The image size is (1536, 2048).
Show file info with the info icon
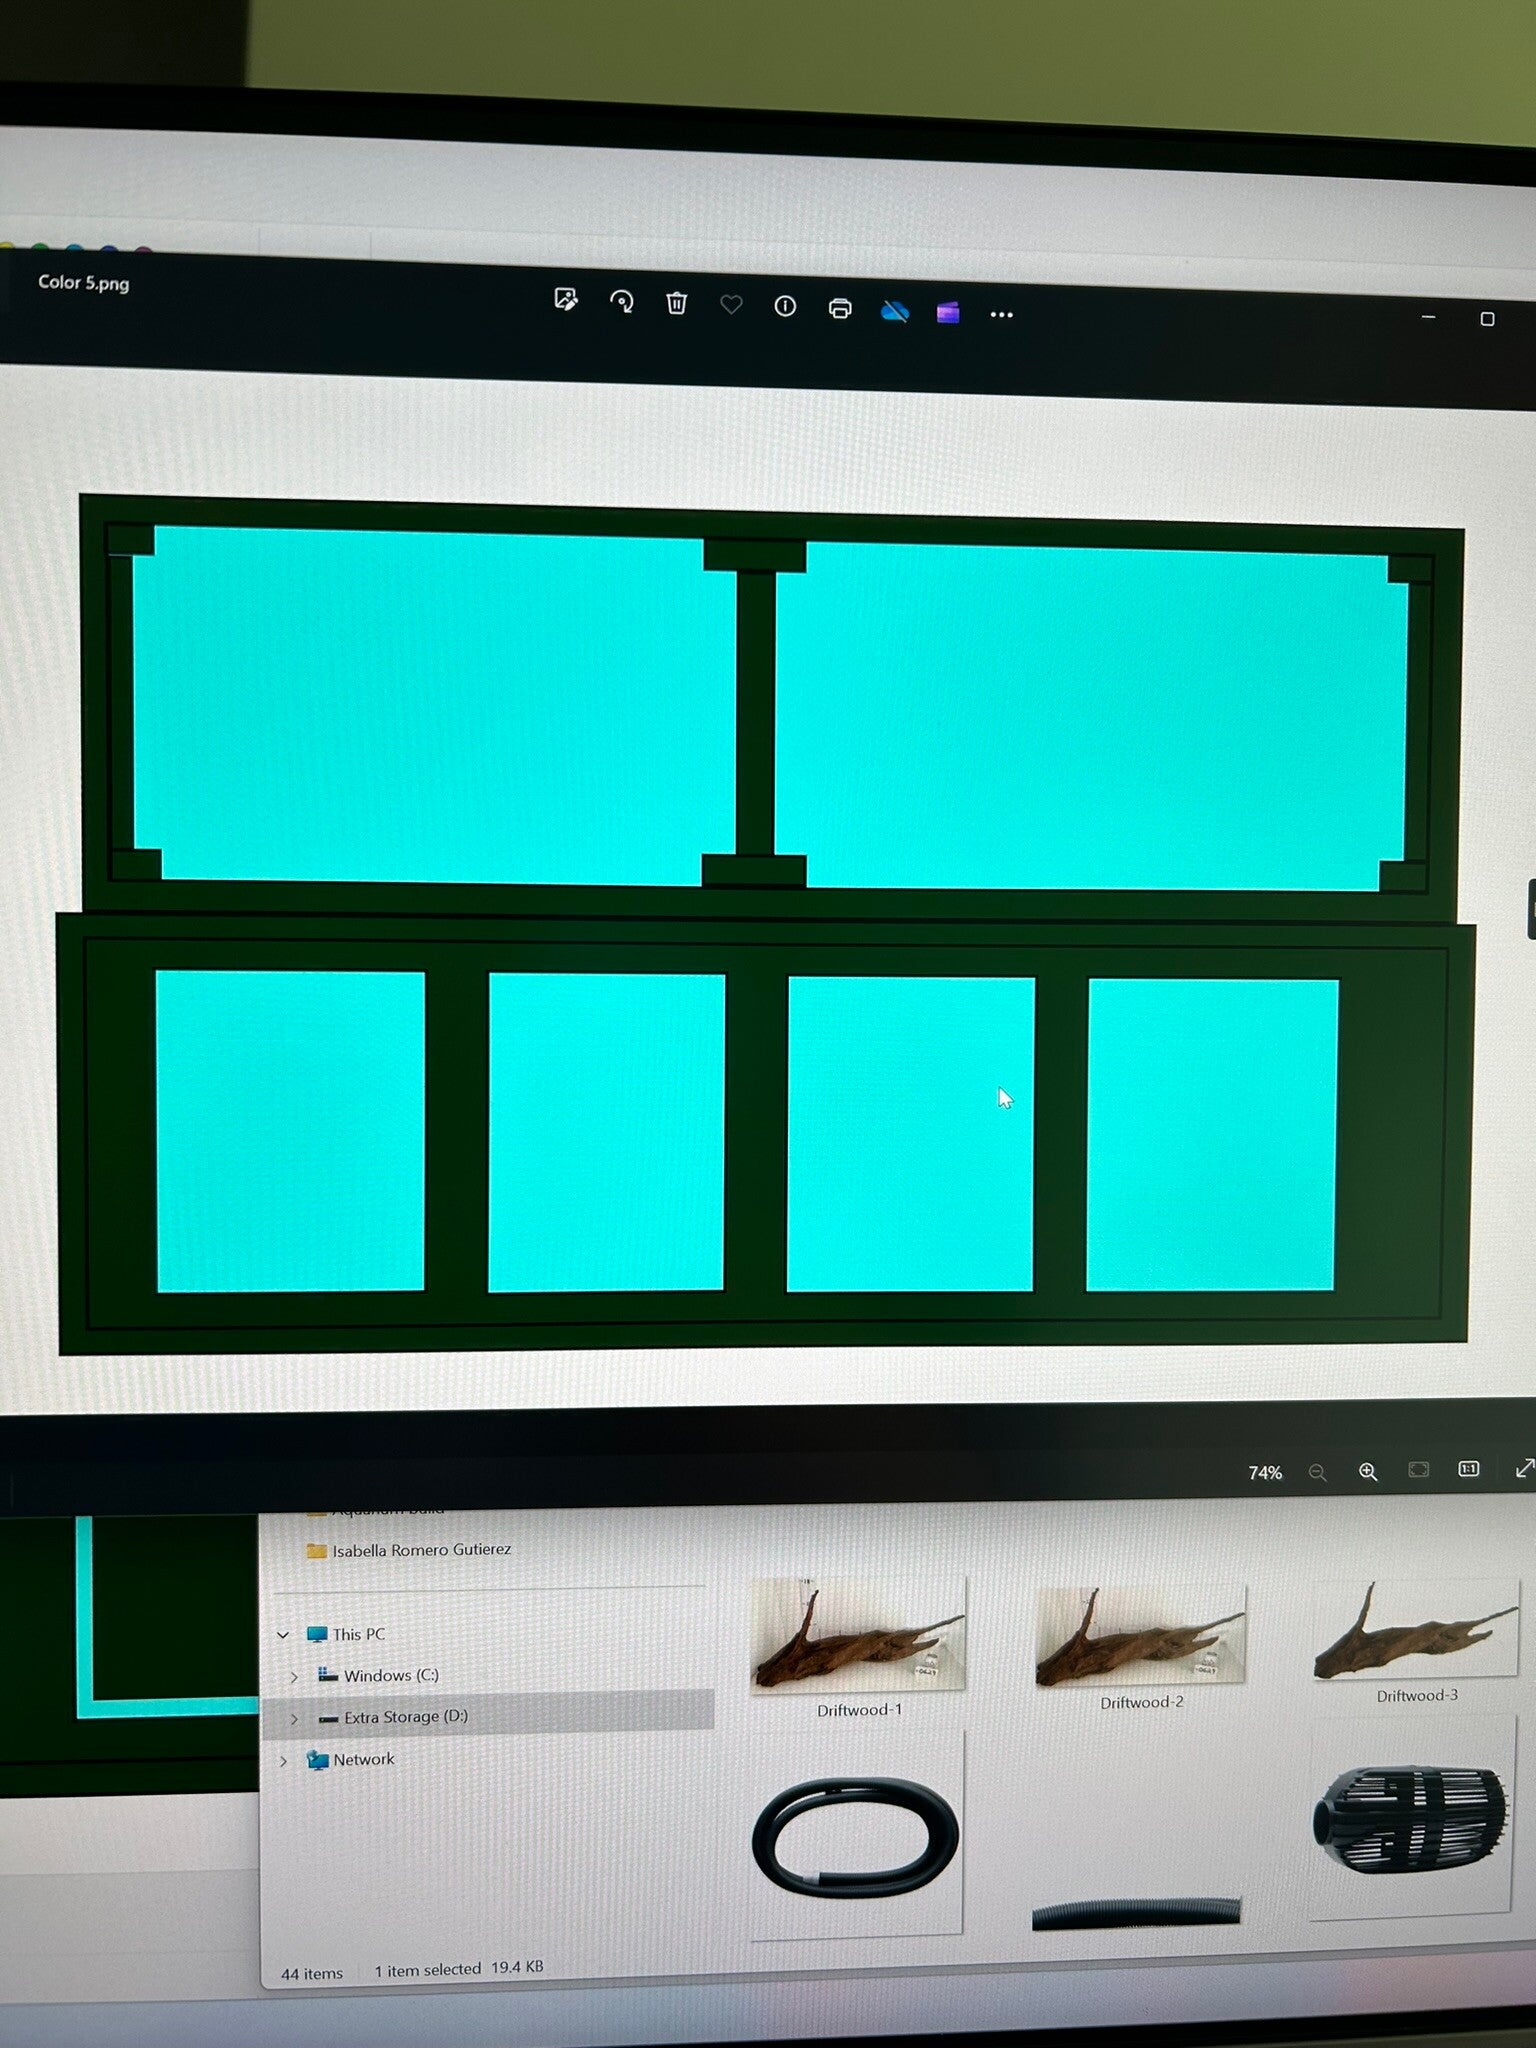[x=785, y=306]
